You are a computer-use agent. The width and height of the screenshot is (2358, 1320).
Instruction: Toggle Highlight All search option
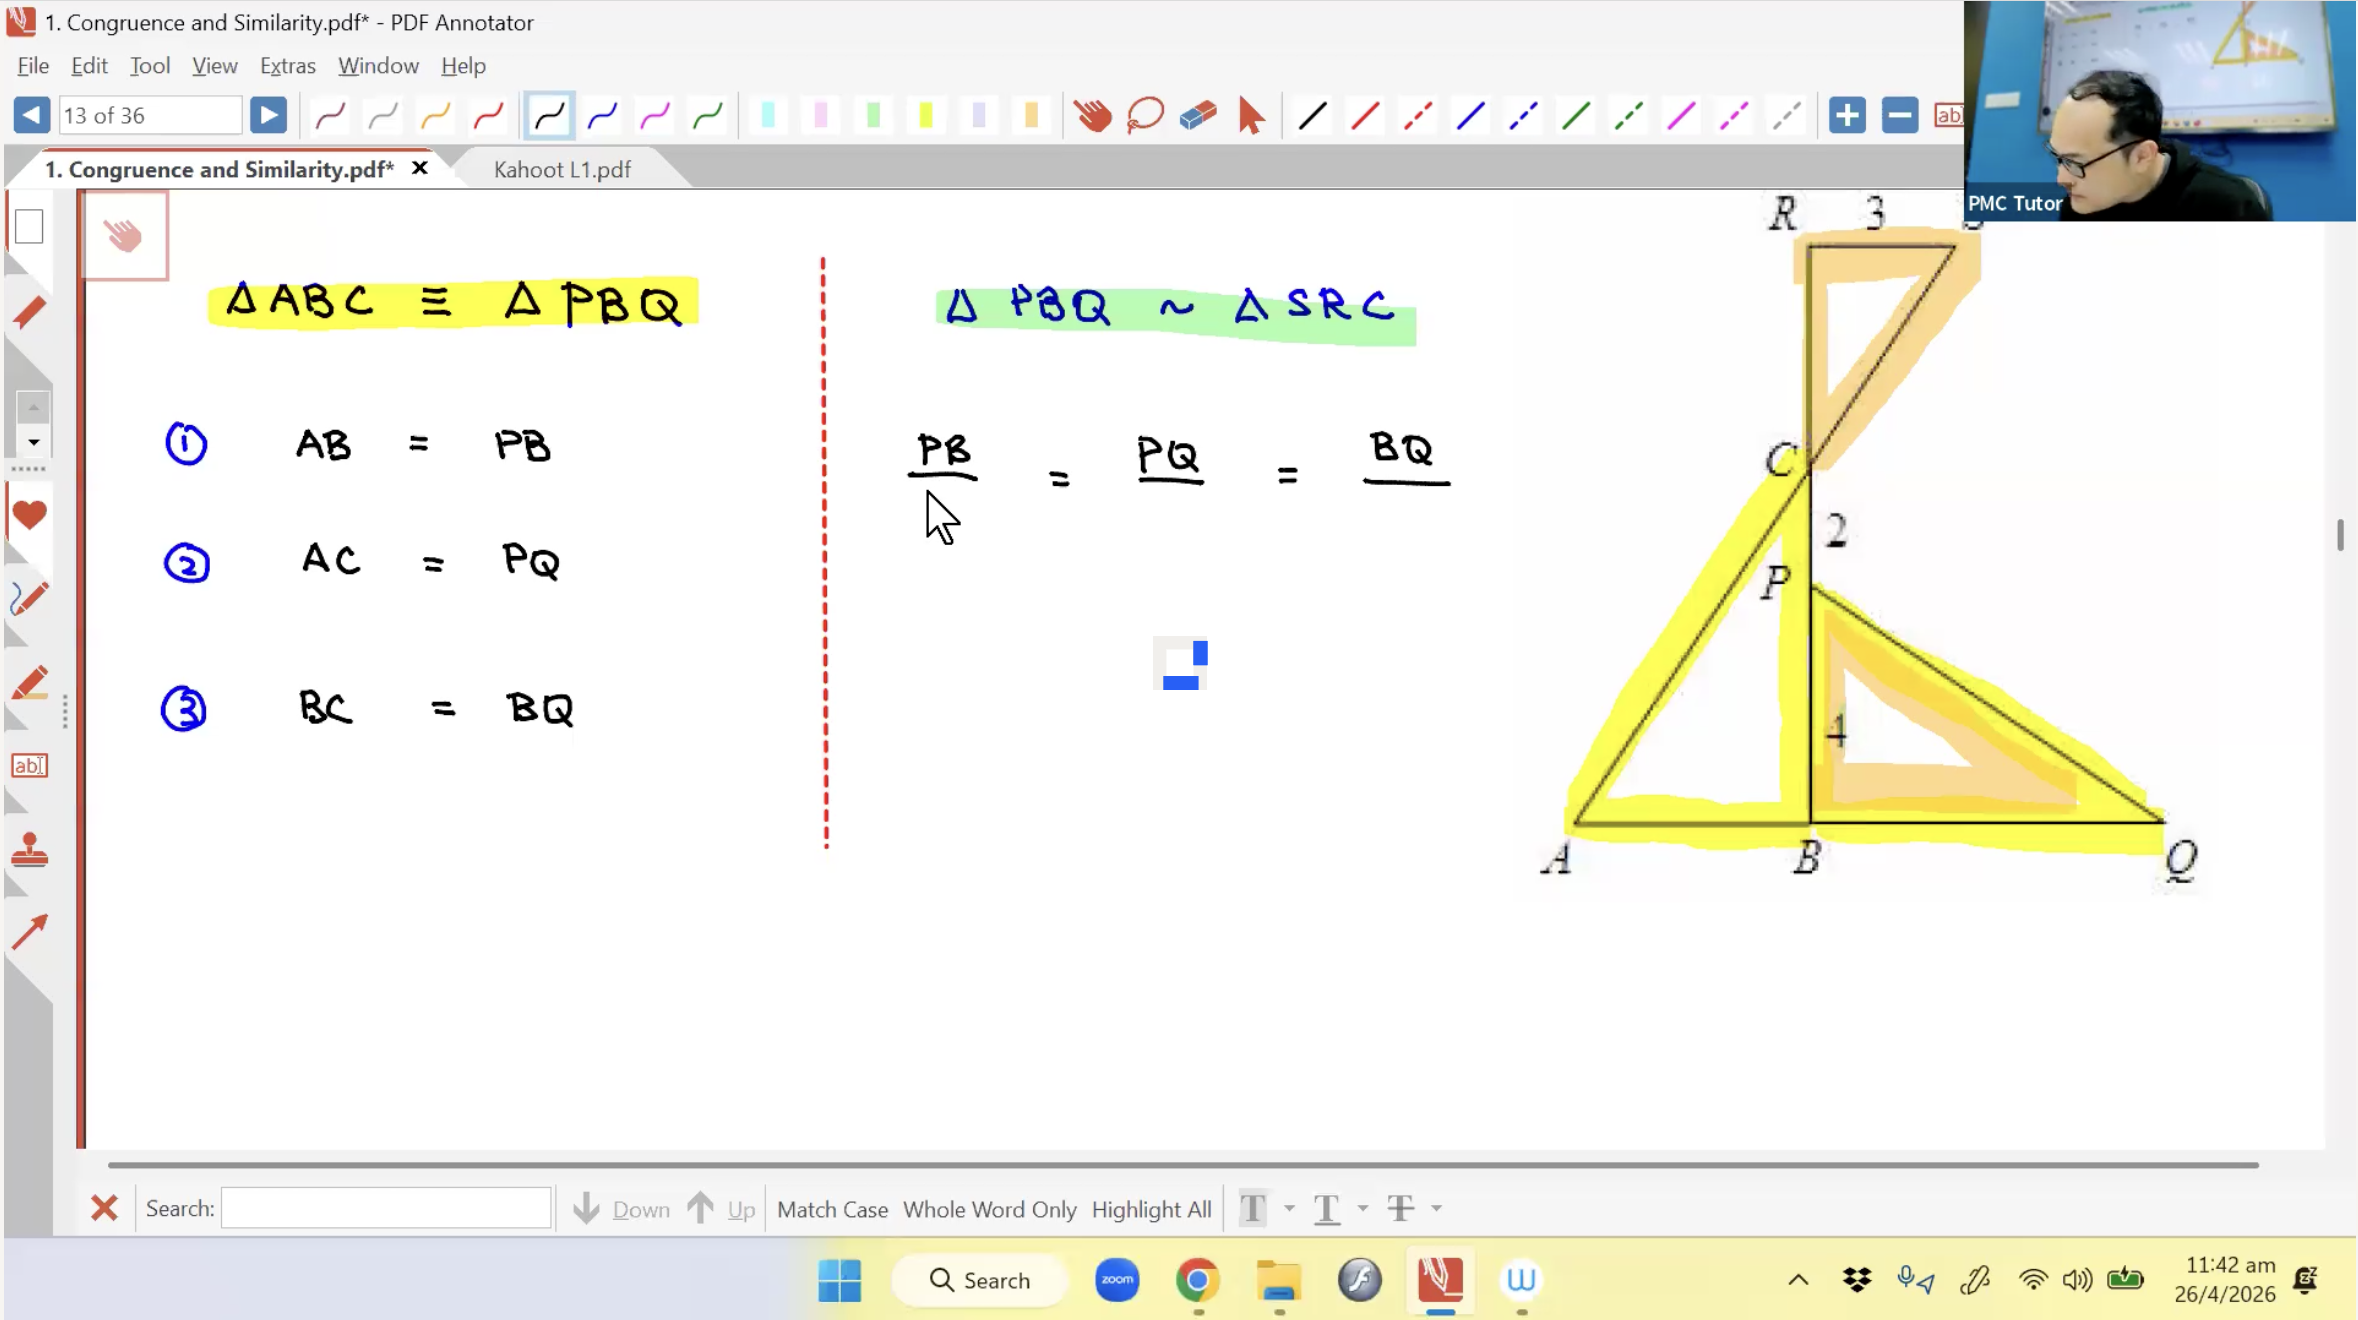tap(1151, 1210)
